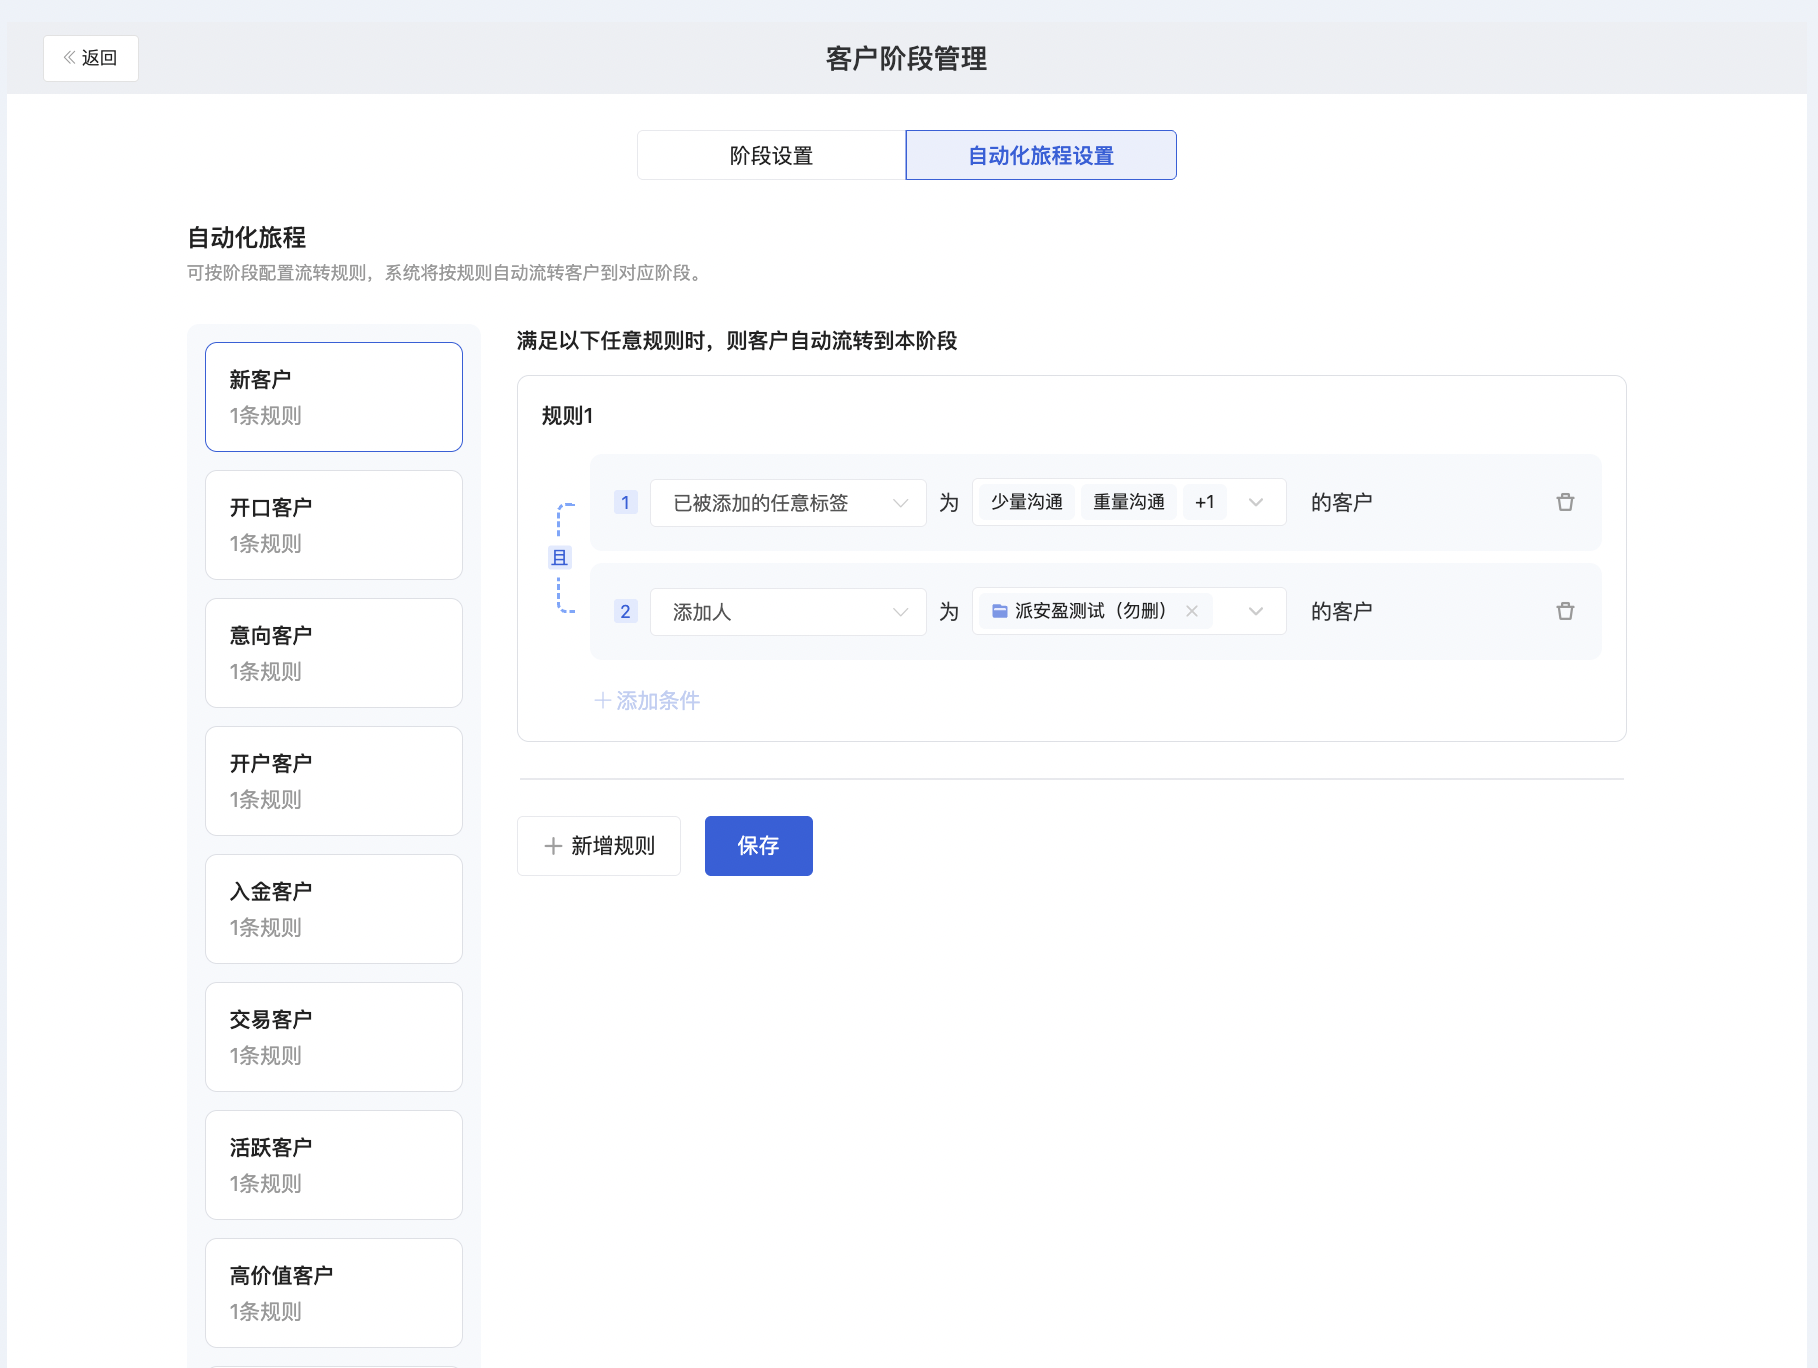The image size is (1818, 1368).
Task: Click the condition number 1 badge
Action: pos(625,502)
